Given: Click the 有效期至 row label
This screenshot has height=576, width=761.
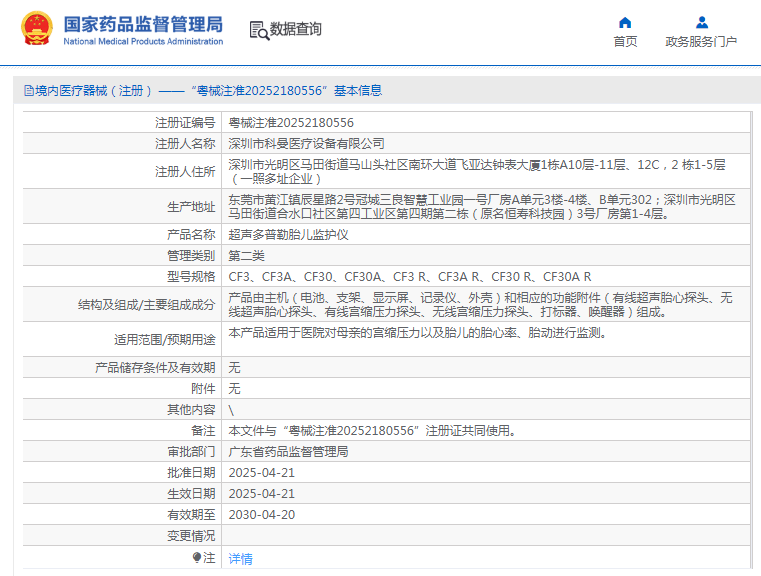Looking at the screenshot, I should 191,515.
